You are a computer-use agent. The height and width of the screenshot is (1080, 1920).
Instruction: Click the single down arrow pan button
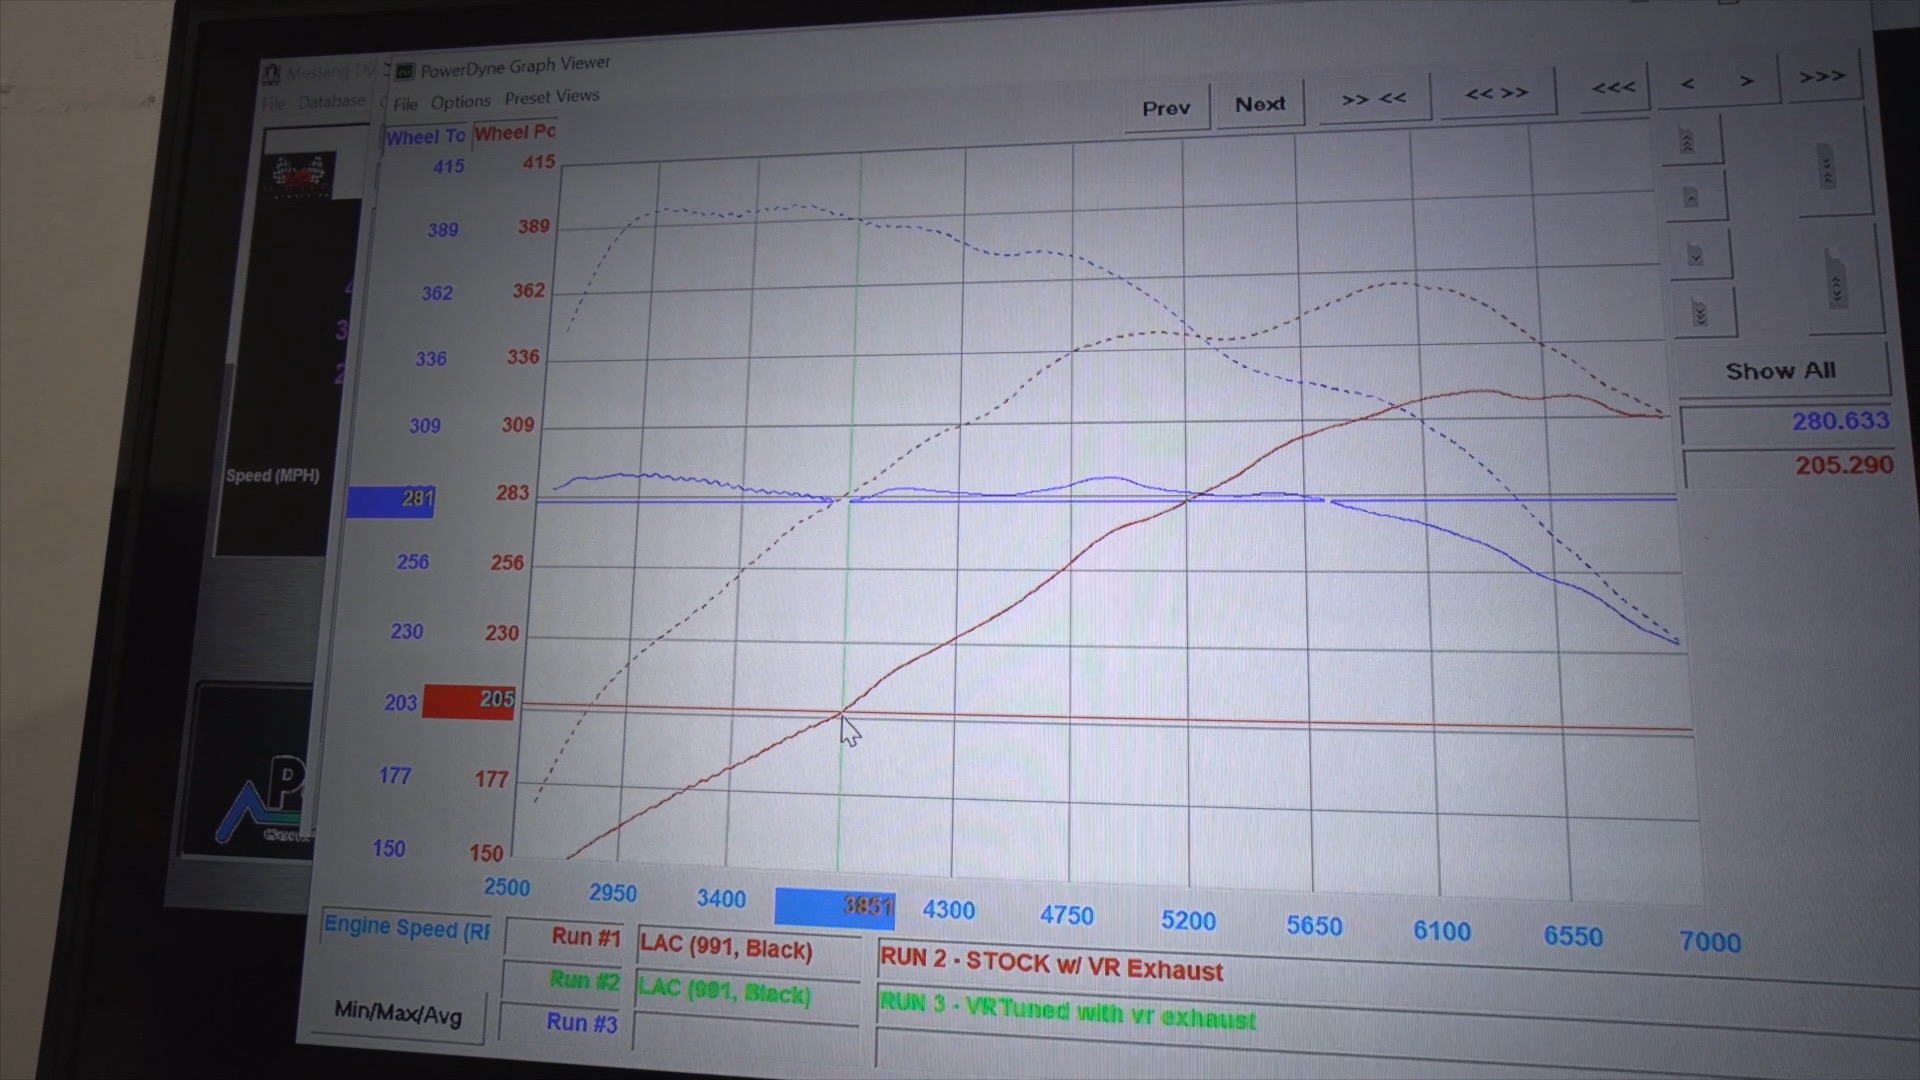1695,256
